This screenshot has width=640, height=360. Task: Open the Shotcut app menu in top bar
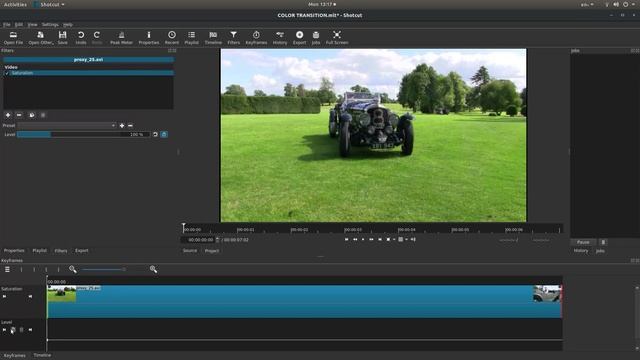[49, 4]
